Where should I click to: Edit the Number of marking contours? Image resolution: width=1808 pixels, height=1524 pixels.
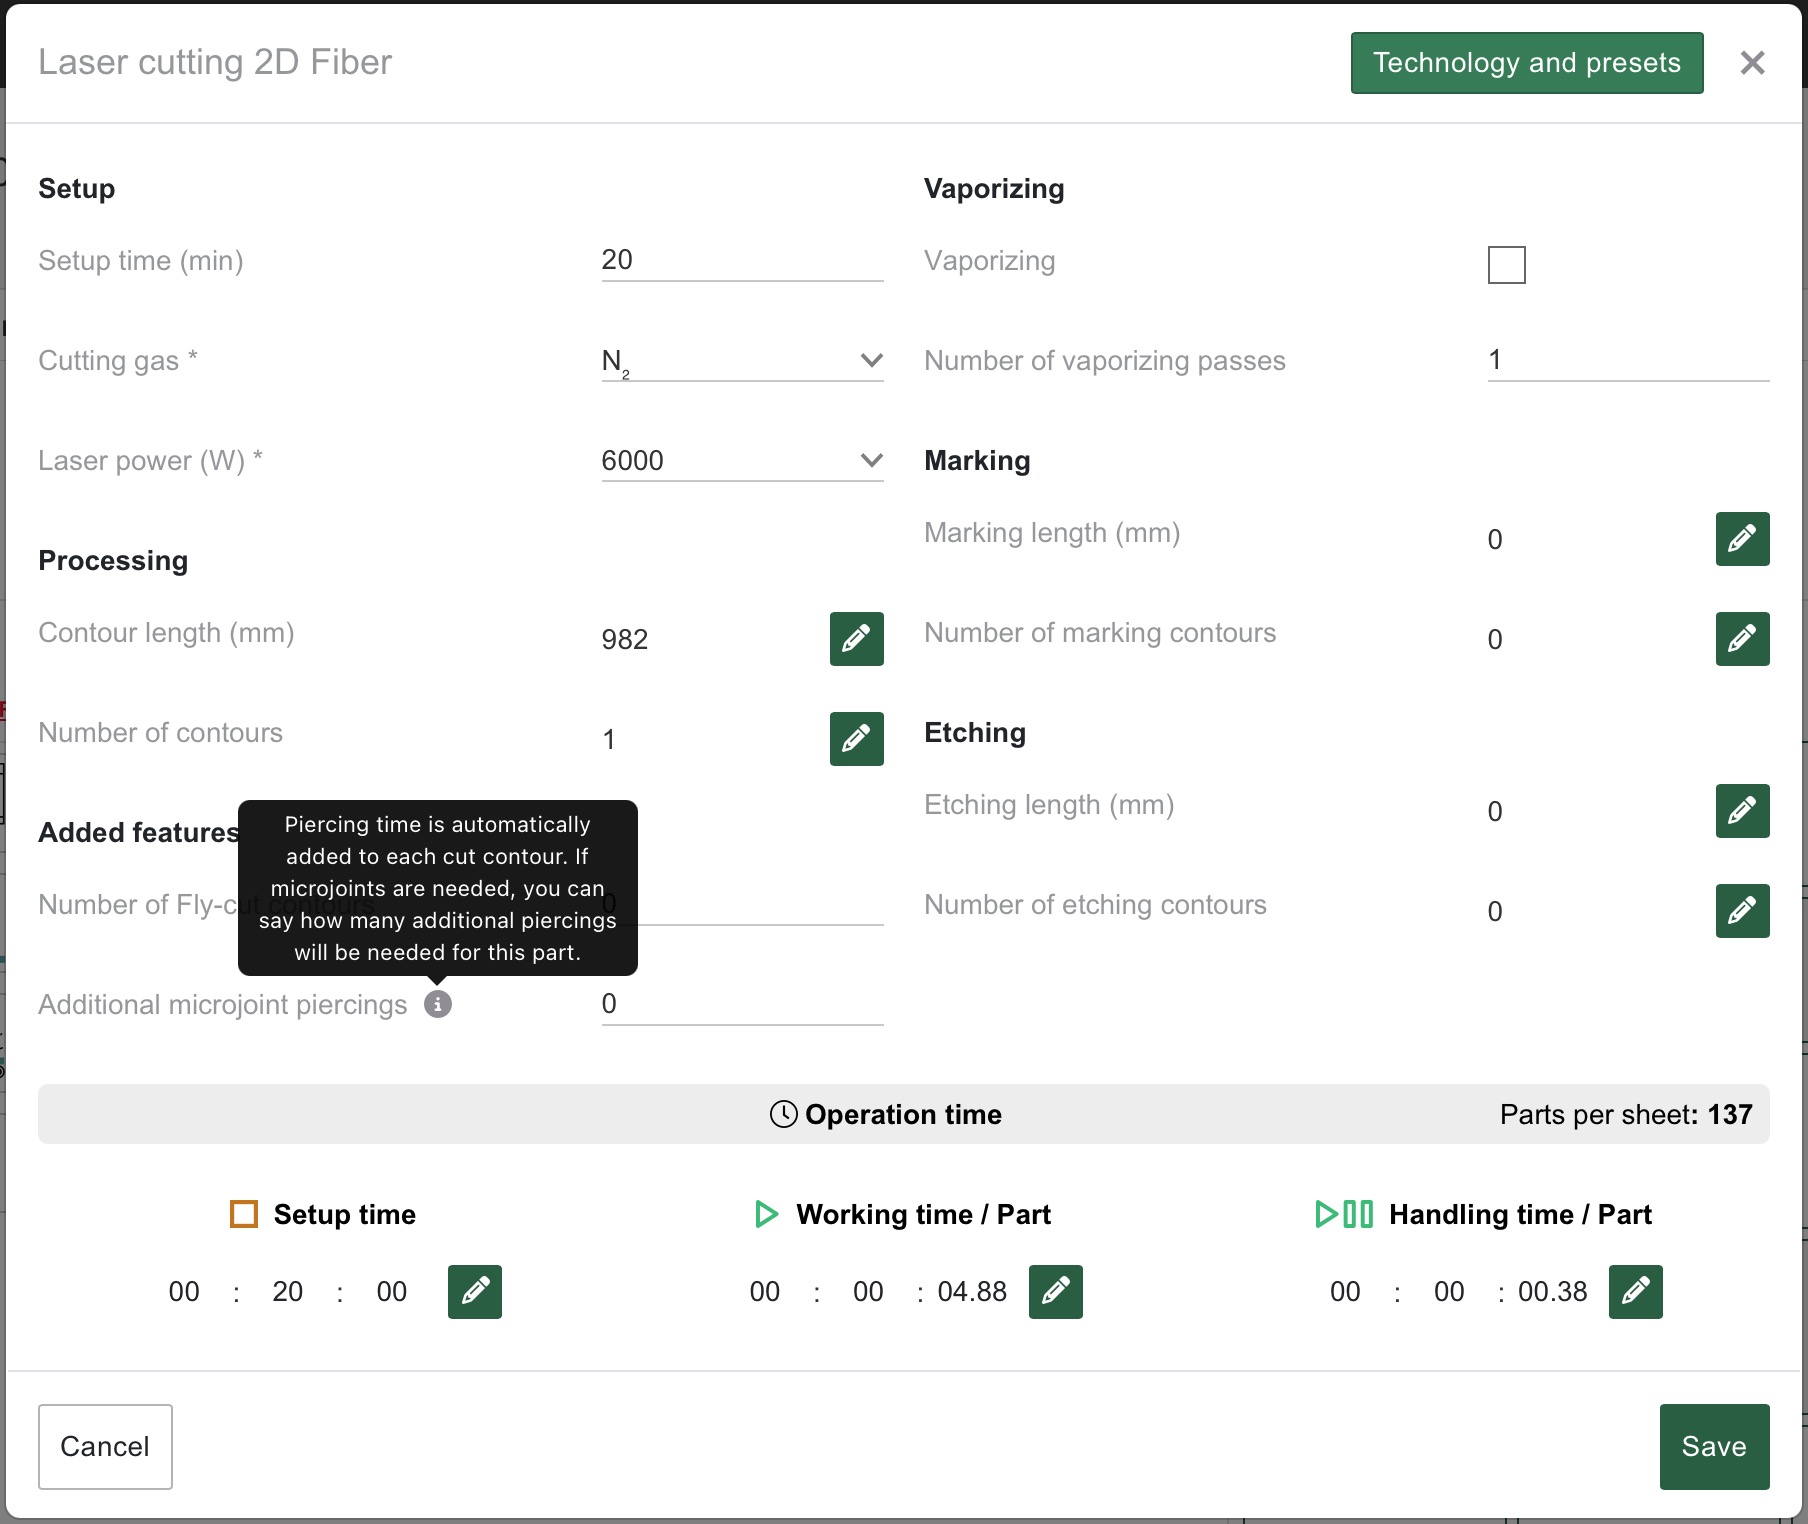coord(1742,639)
